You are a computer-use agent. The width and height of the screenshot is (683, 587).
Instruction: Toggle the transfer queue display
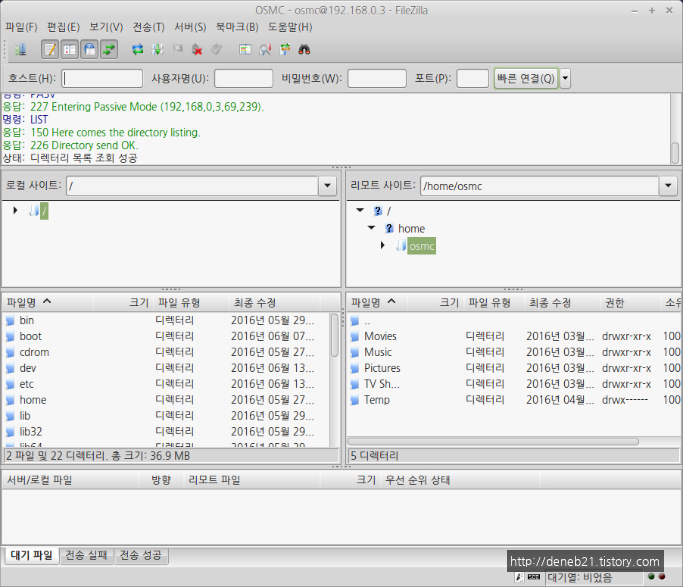click(x=108, y=49)
